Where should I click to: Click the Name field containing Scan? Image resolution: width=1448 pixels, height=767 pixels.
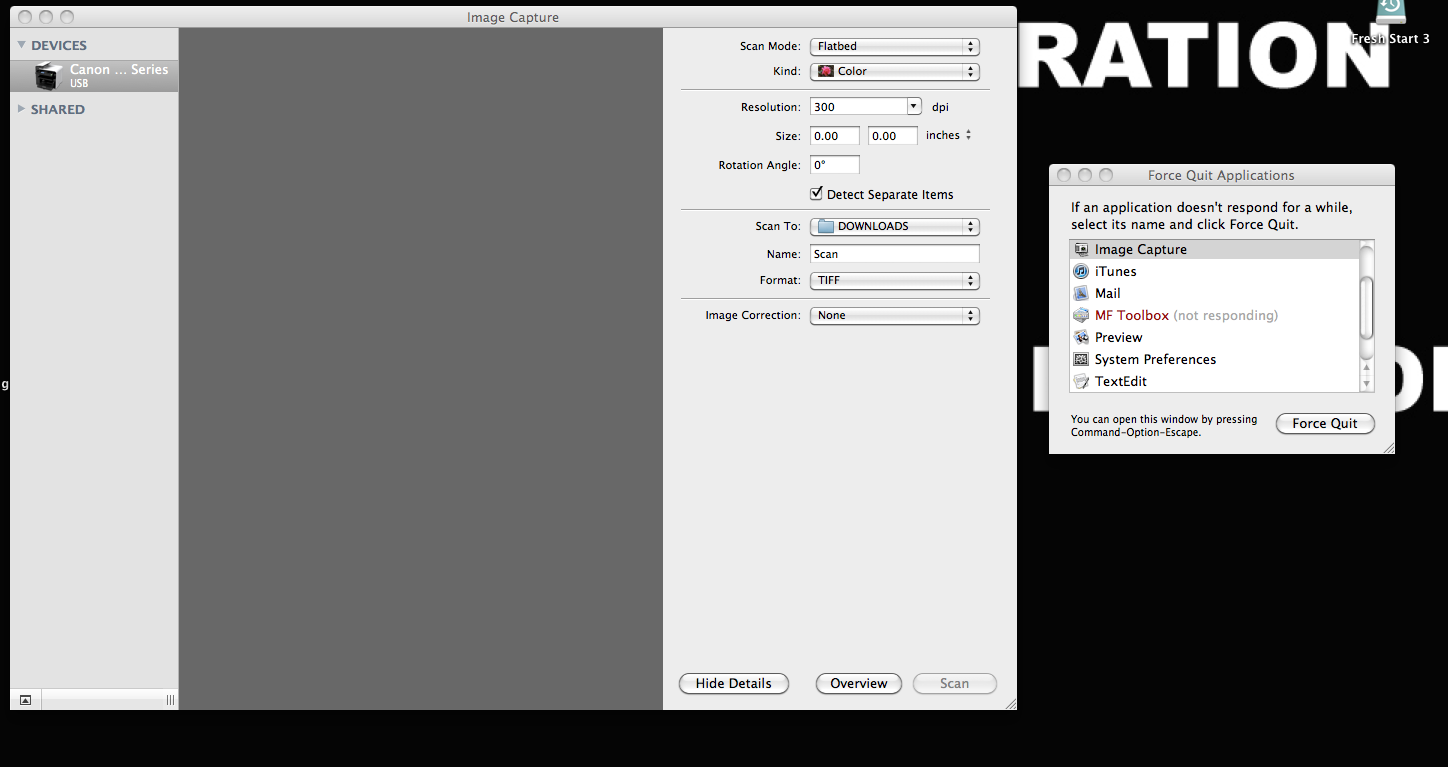[895, 254]
